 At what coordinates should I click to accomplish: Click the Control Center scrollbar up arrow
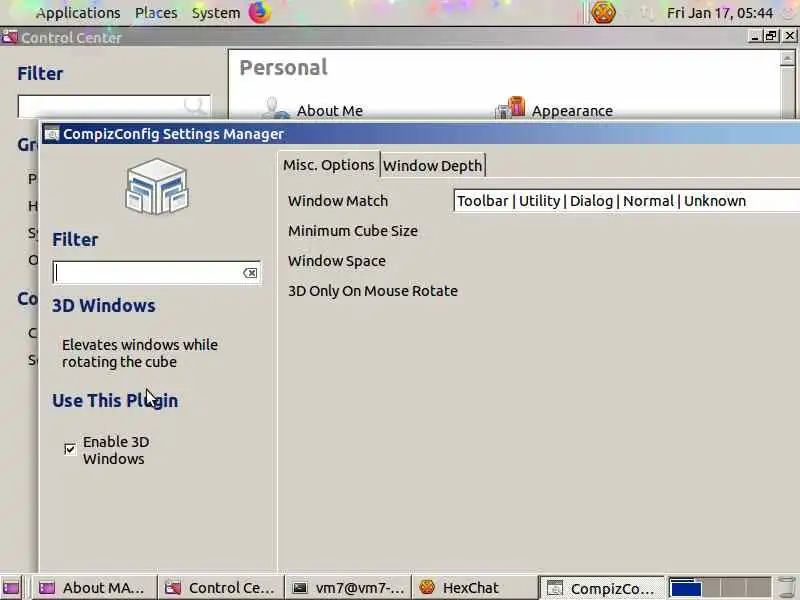pyautogui.click(x=787, y=58)
